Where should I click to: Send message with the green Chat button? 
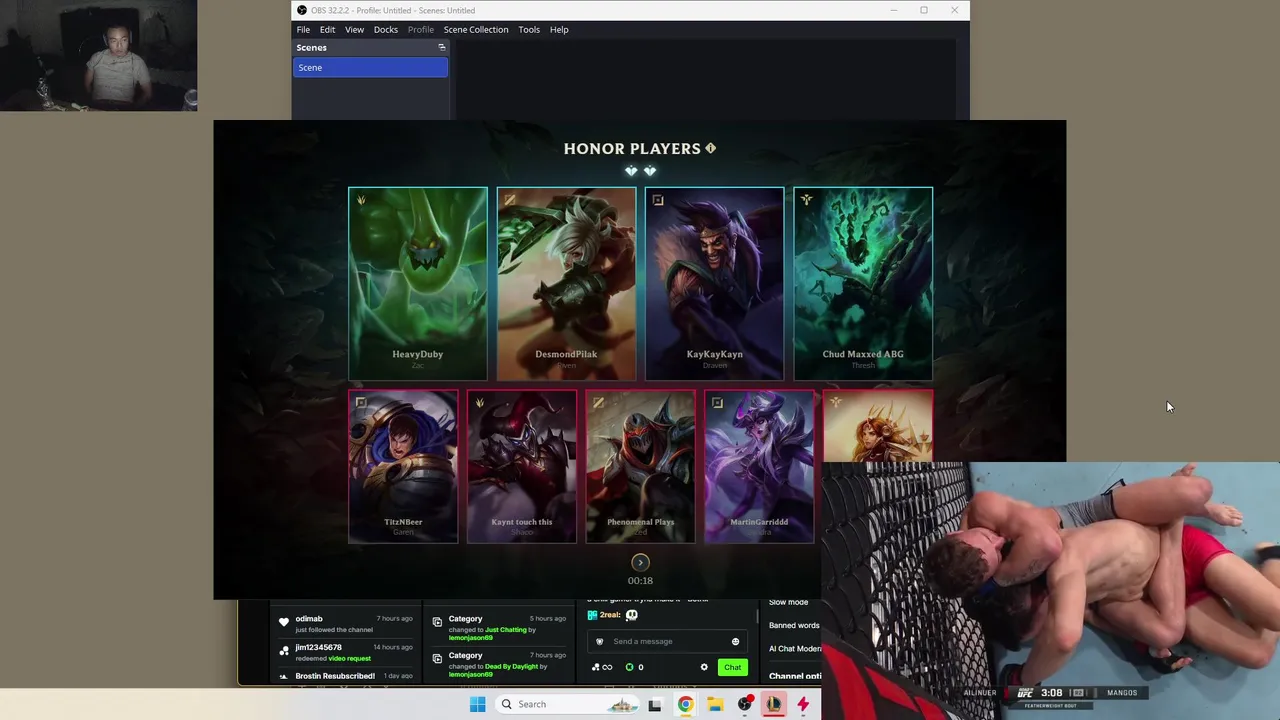(x=733, y=667)
